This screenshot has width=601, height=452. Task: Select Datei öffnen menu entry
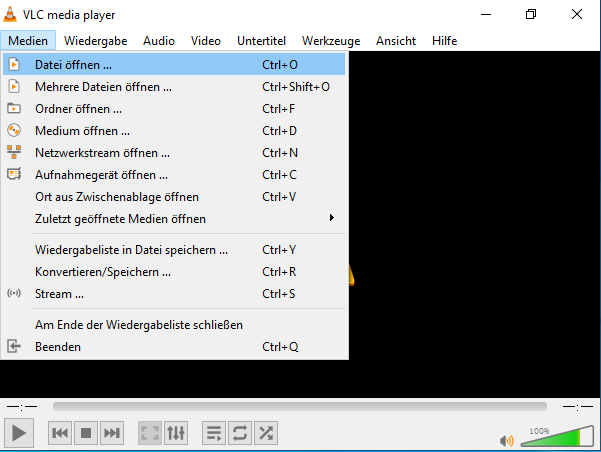pos(174,64)
